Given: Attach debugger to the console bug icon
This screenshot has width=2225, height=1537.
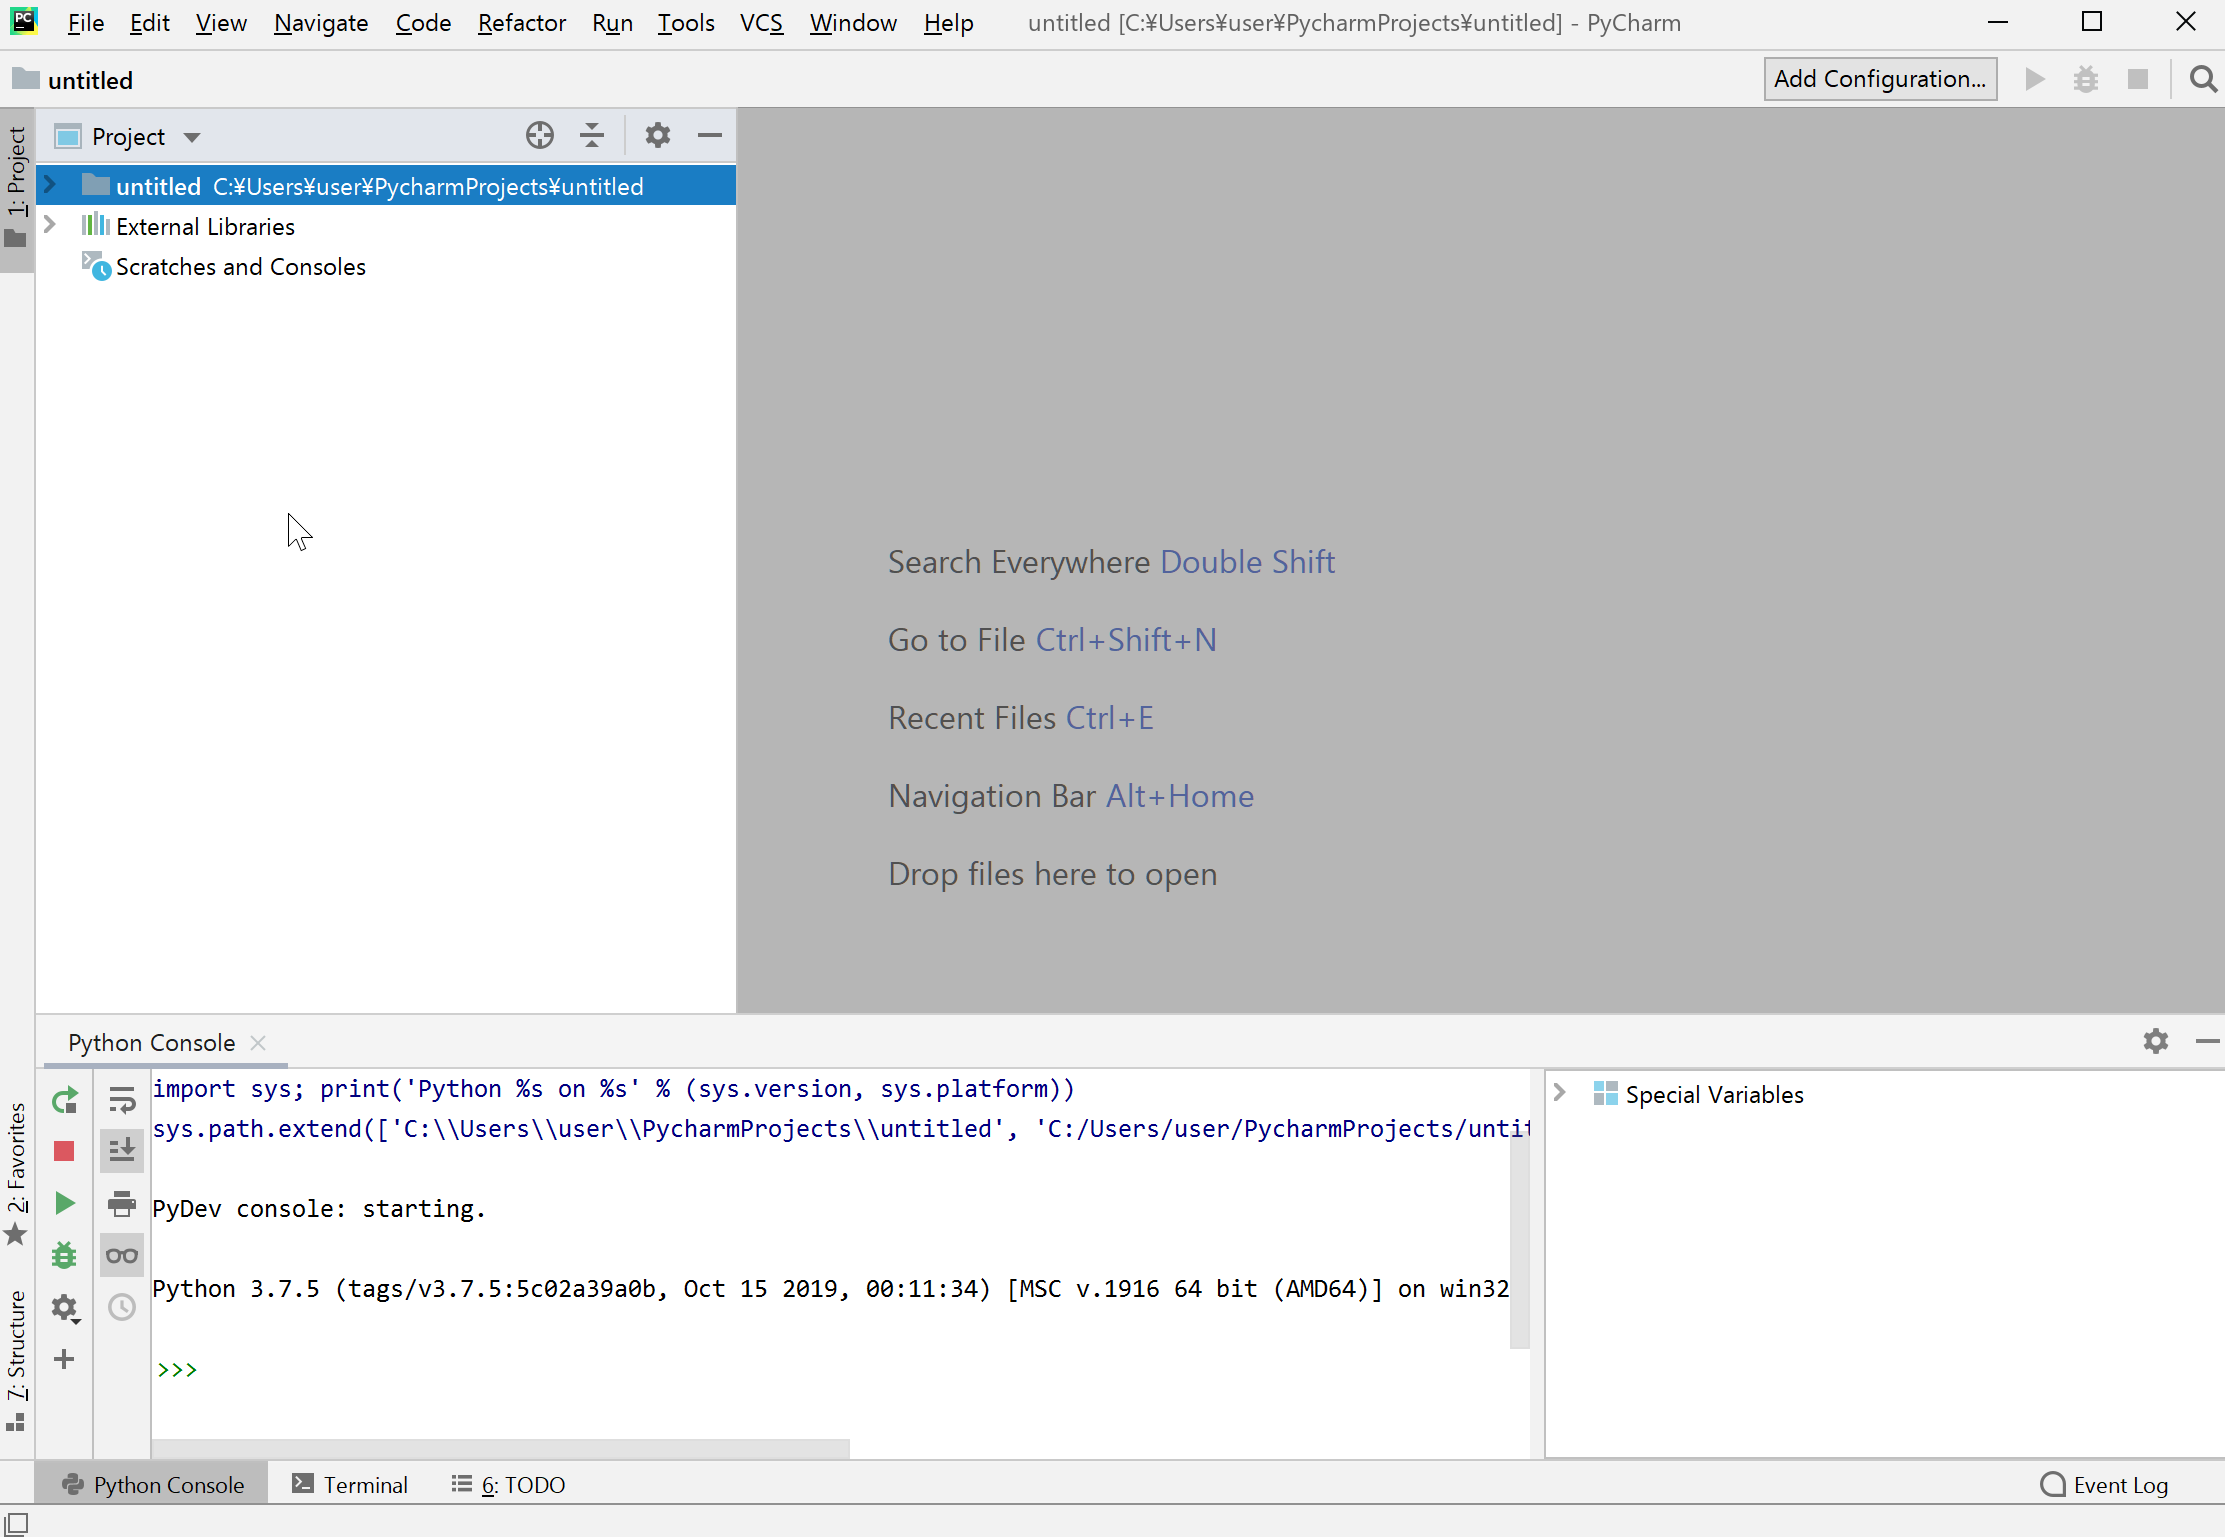Looking at the screenshot, I should 64,1255.
